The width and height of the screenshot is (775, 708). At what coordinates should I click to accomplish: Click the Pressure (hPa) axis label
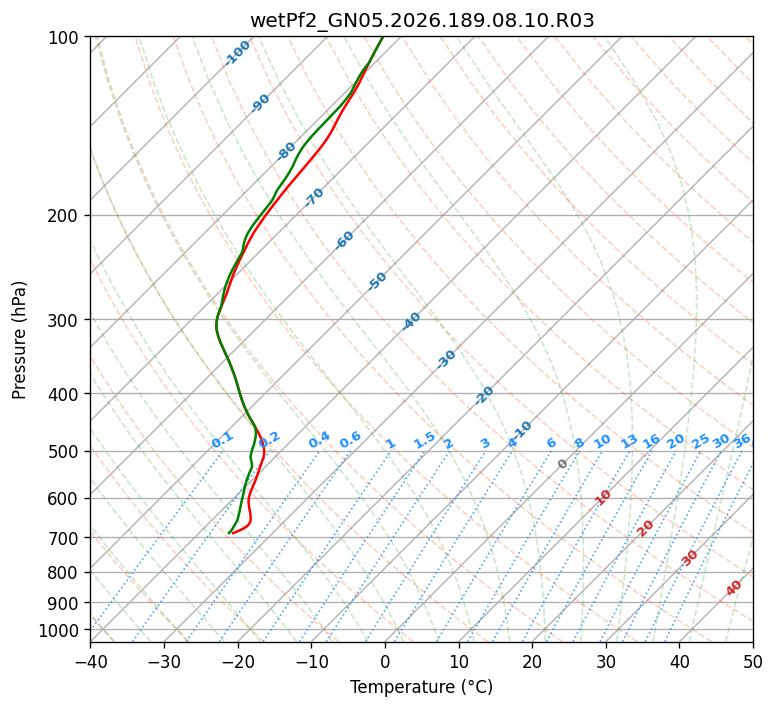pos(19,340)
